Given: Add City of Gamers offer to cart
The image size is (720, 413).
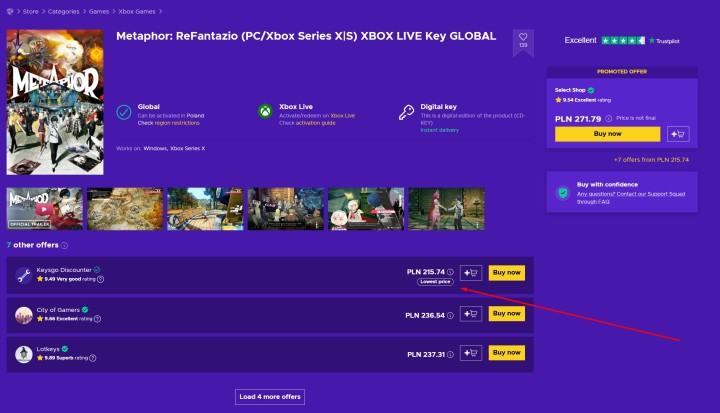Looking at the screenshot, I should [x=471, y=314].
